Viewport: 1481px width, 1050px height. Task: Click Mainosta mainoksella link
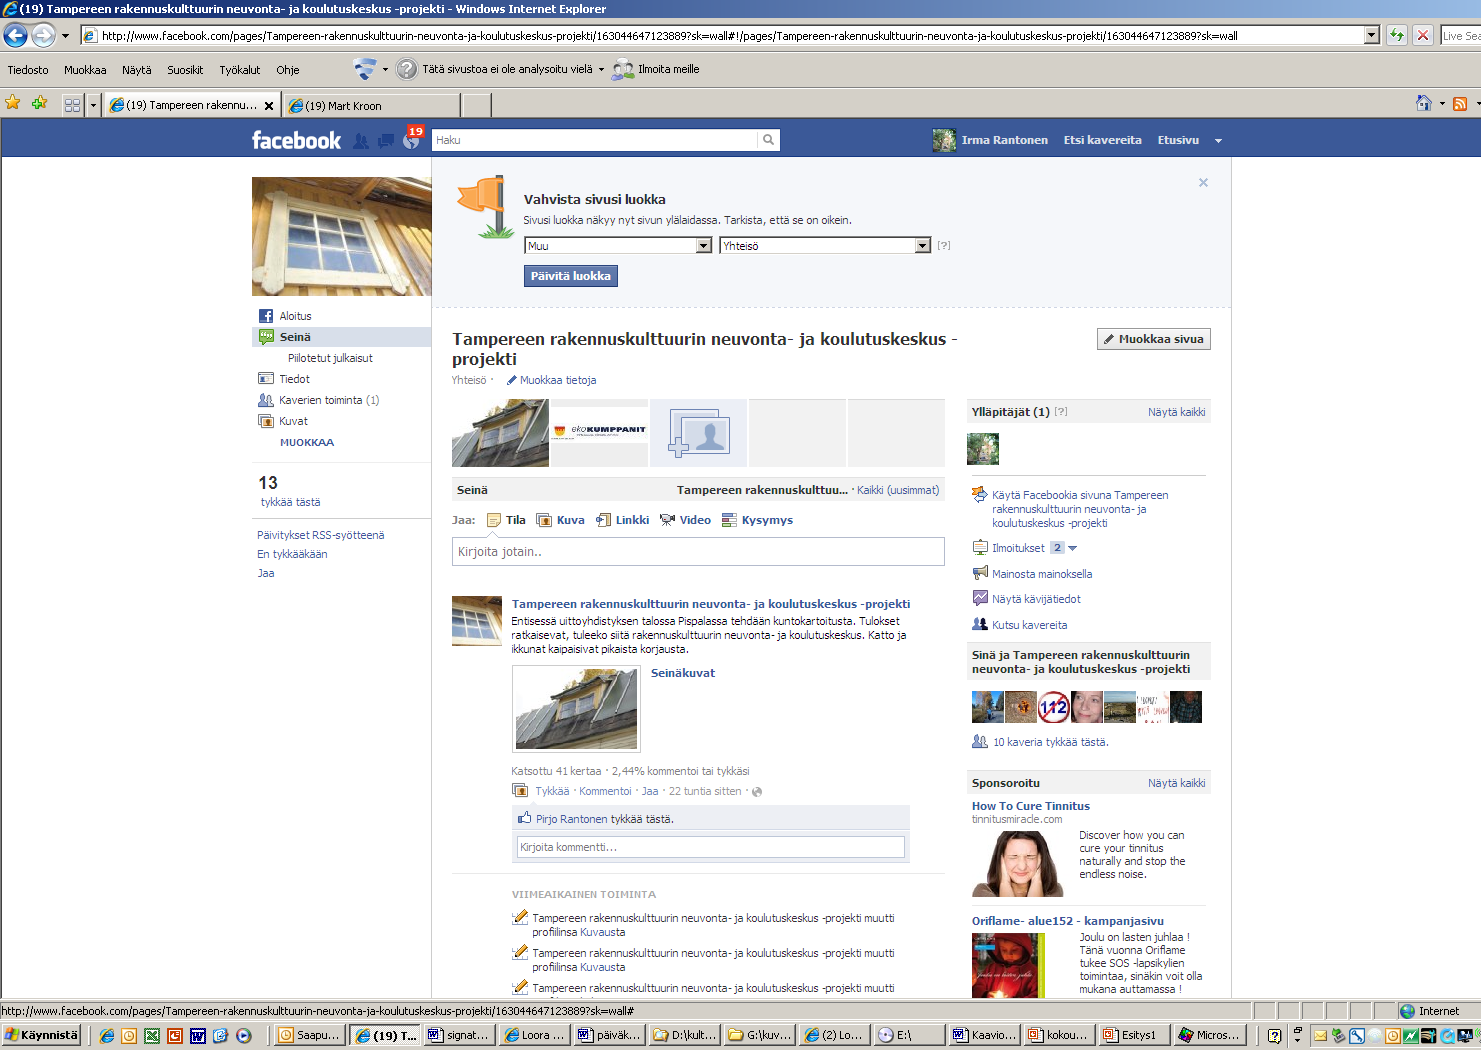1042,574
